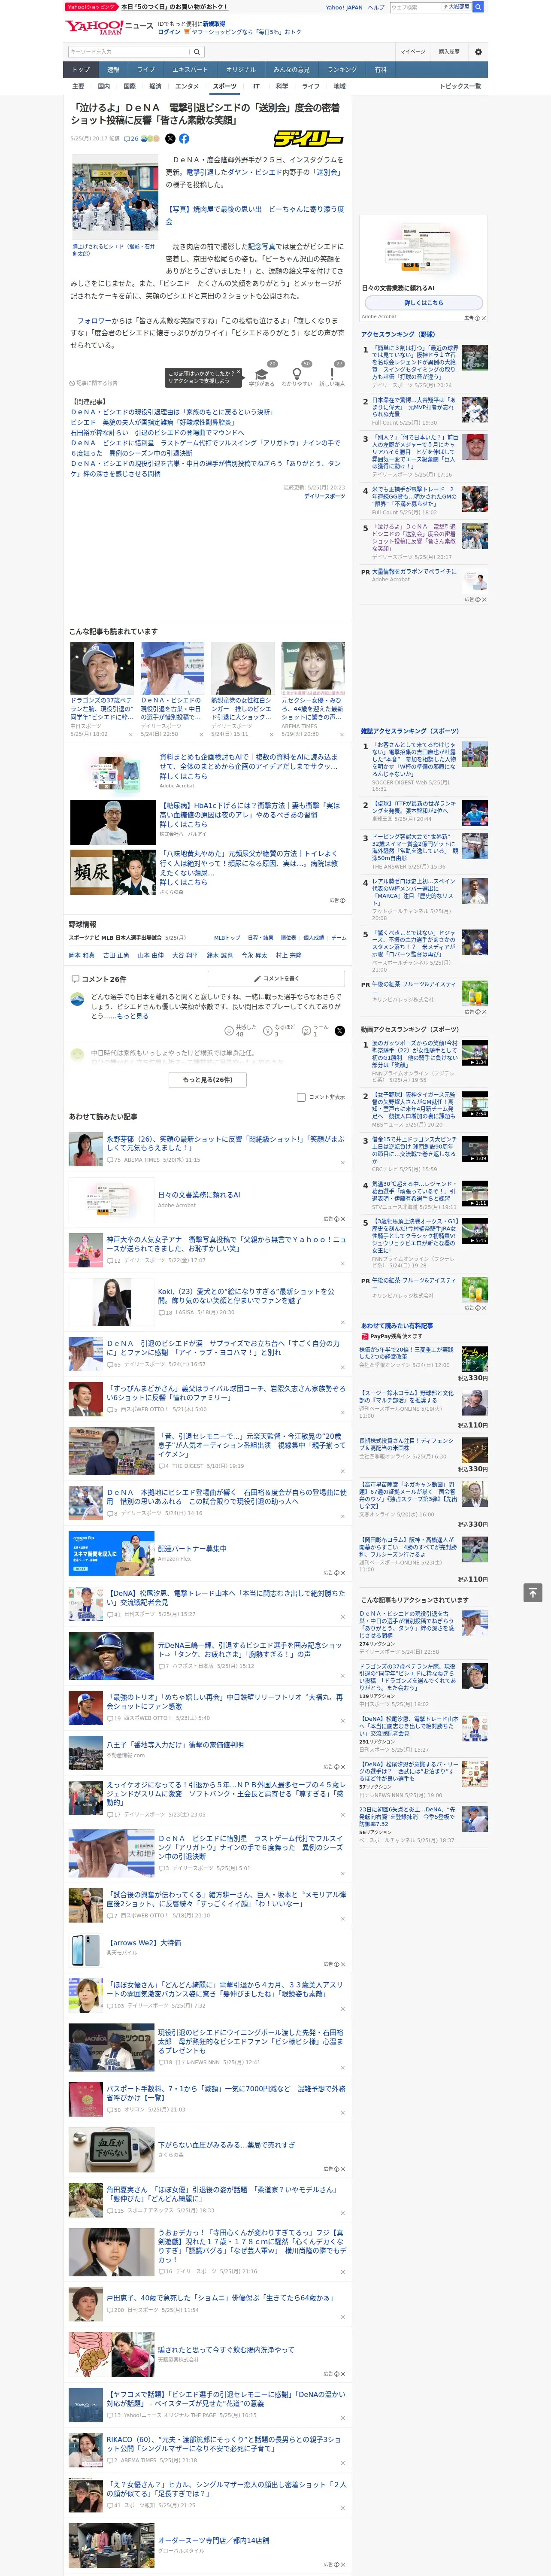This screenshot has height=2576, width=551.
Task: Open the 新規取得 ID registration link
Action: tap(214, 23)
